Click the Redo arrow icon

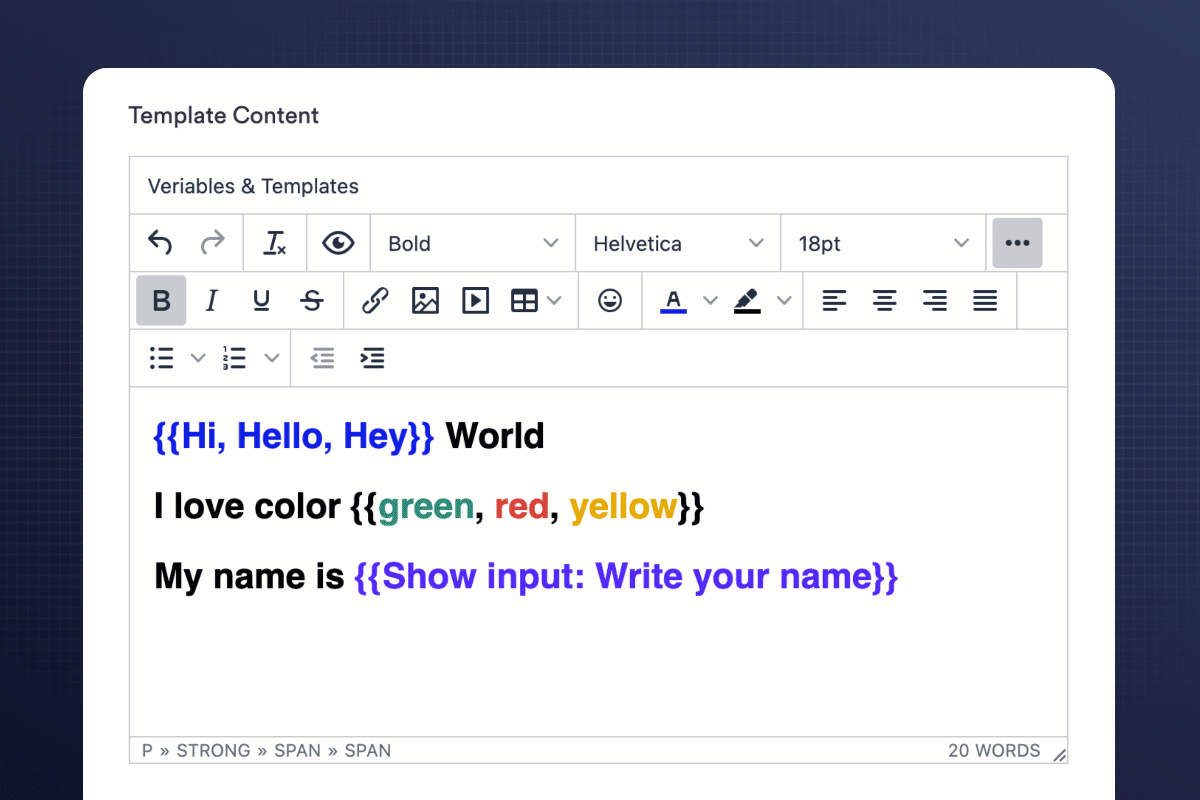pyautogui.click(x=212, y=243)
